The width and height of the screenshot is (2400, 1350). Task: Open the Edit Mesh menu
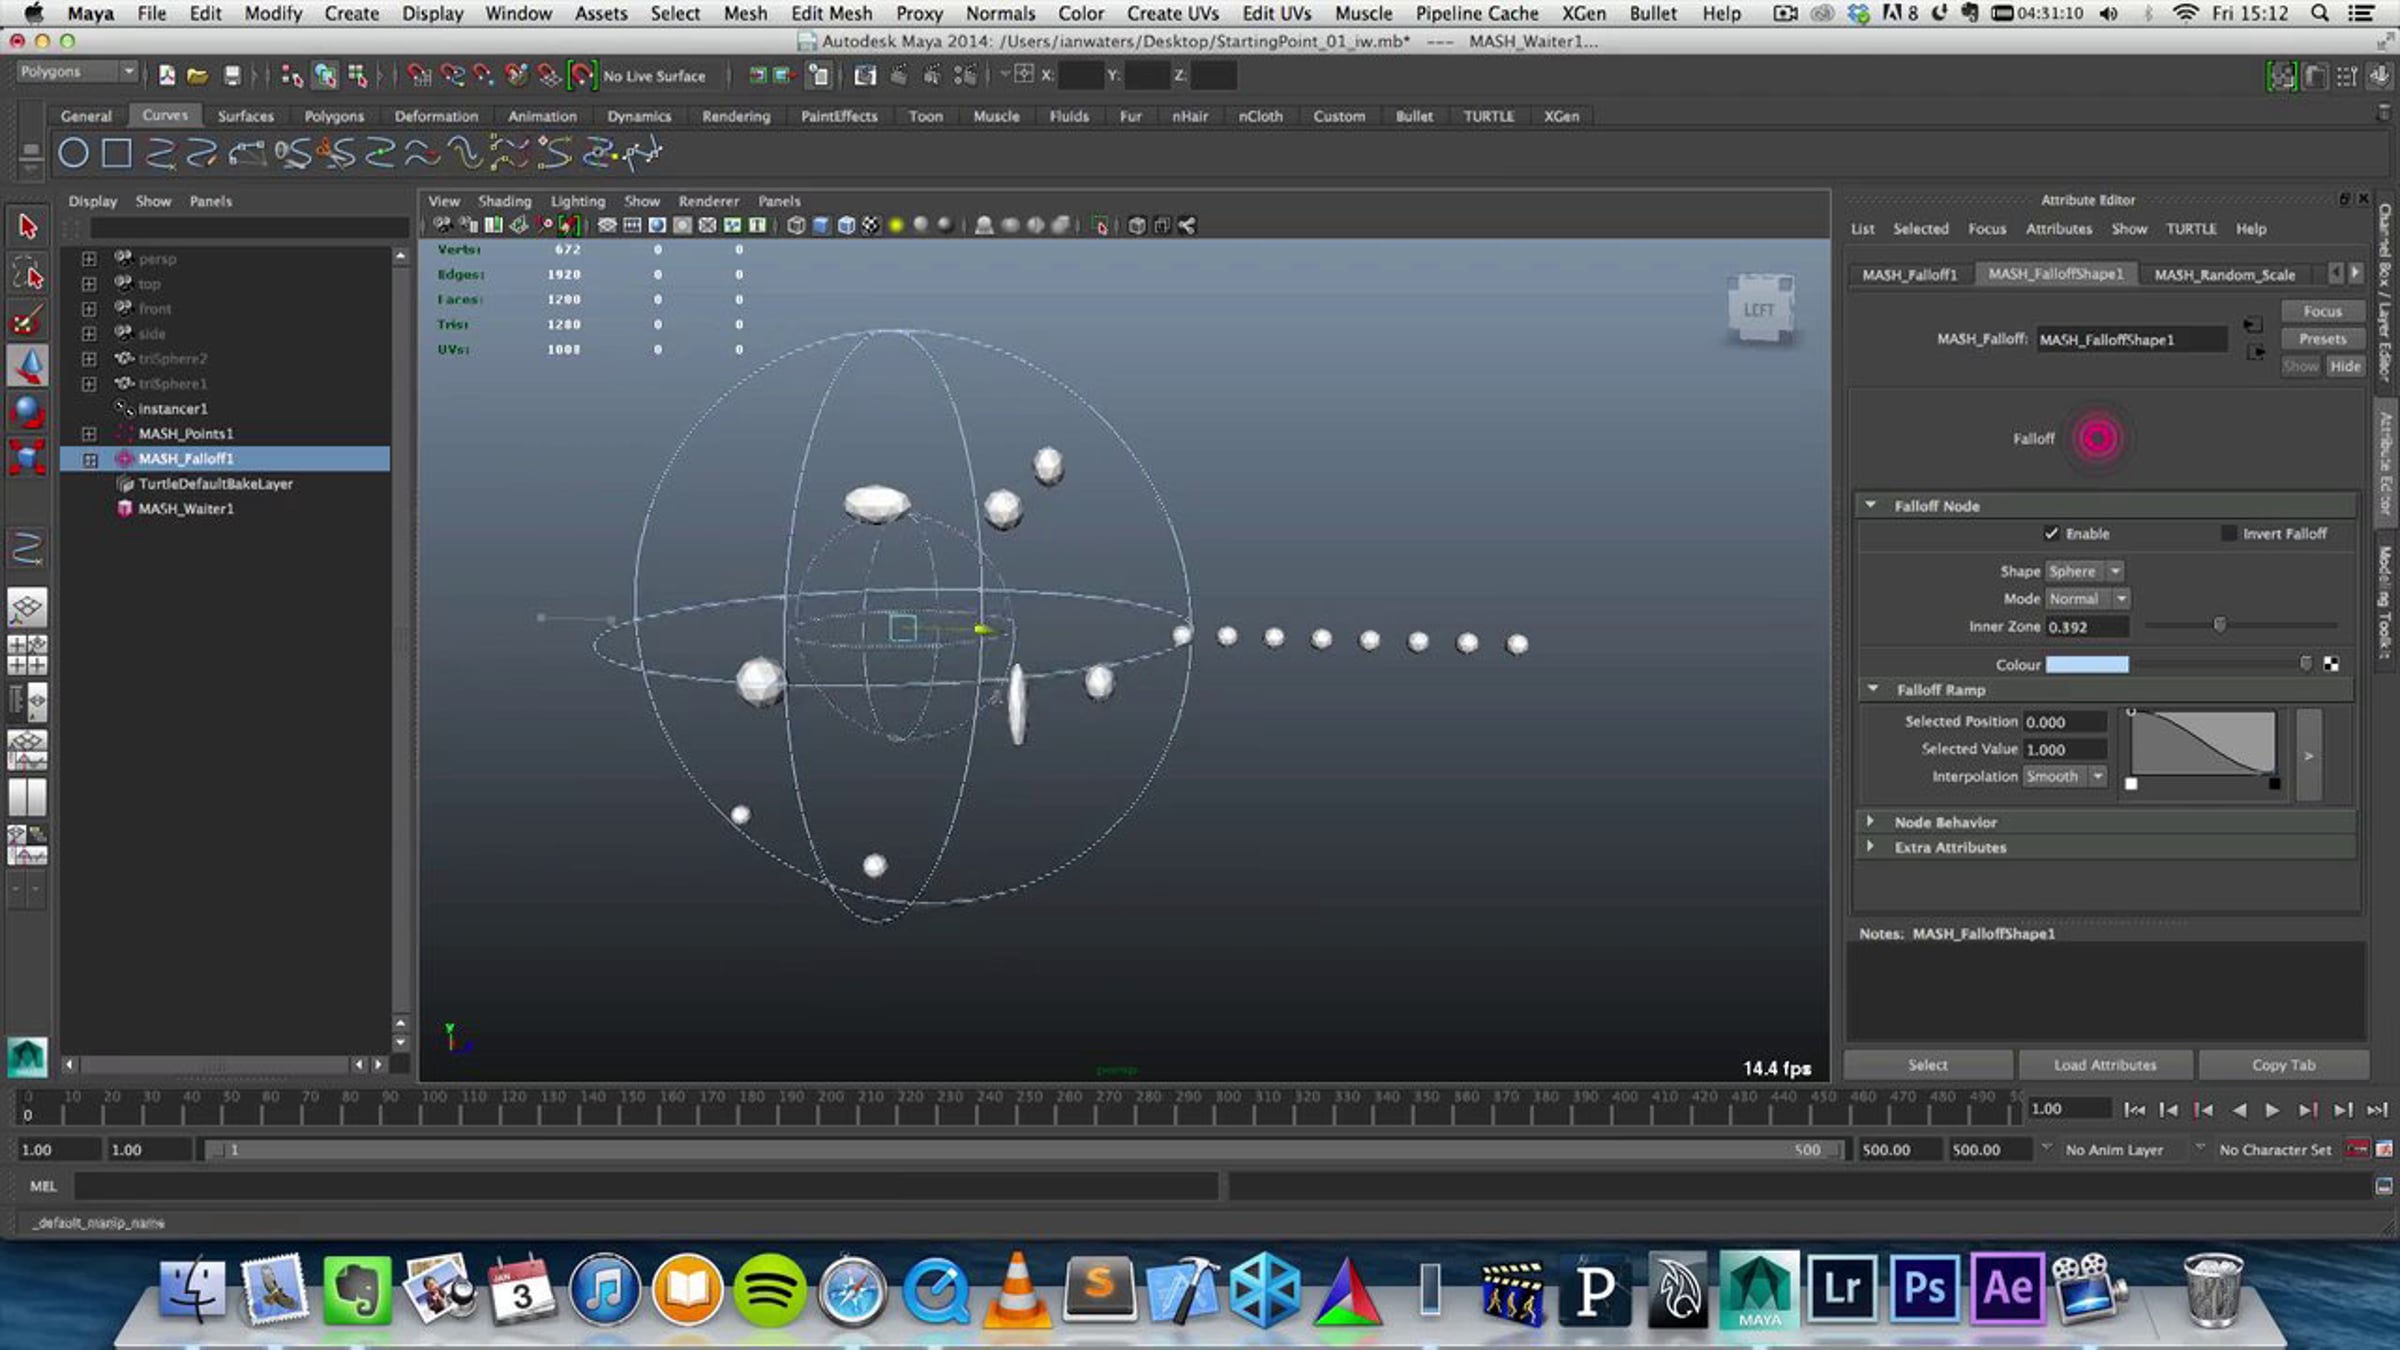pyautogui.click(x=831, y=13)
